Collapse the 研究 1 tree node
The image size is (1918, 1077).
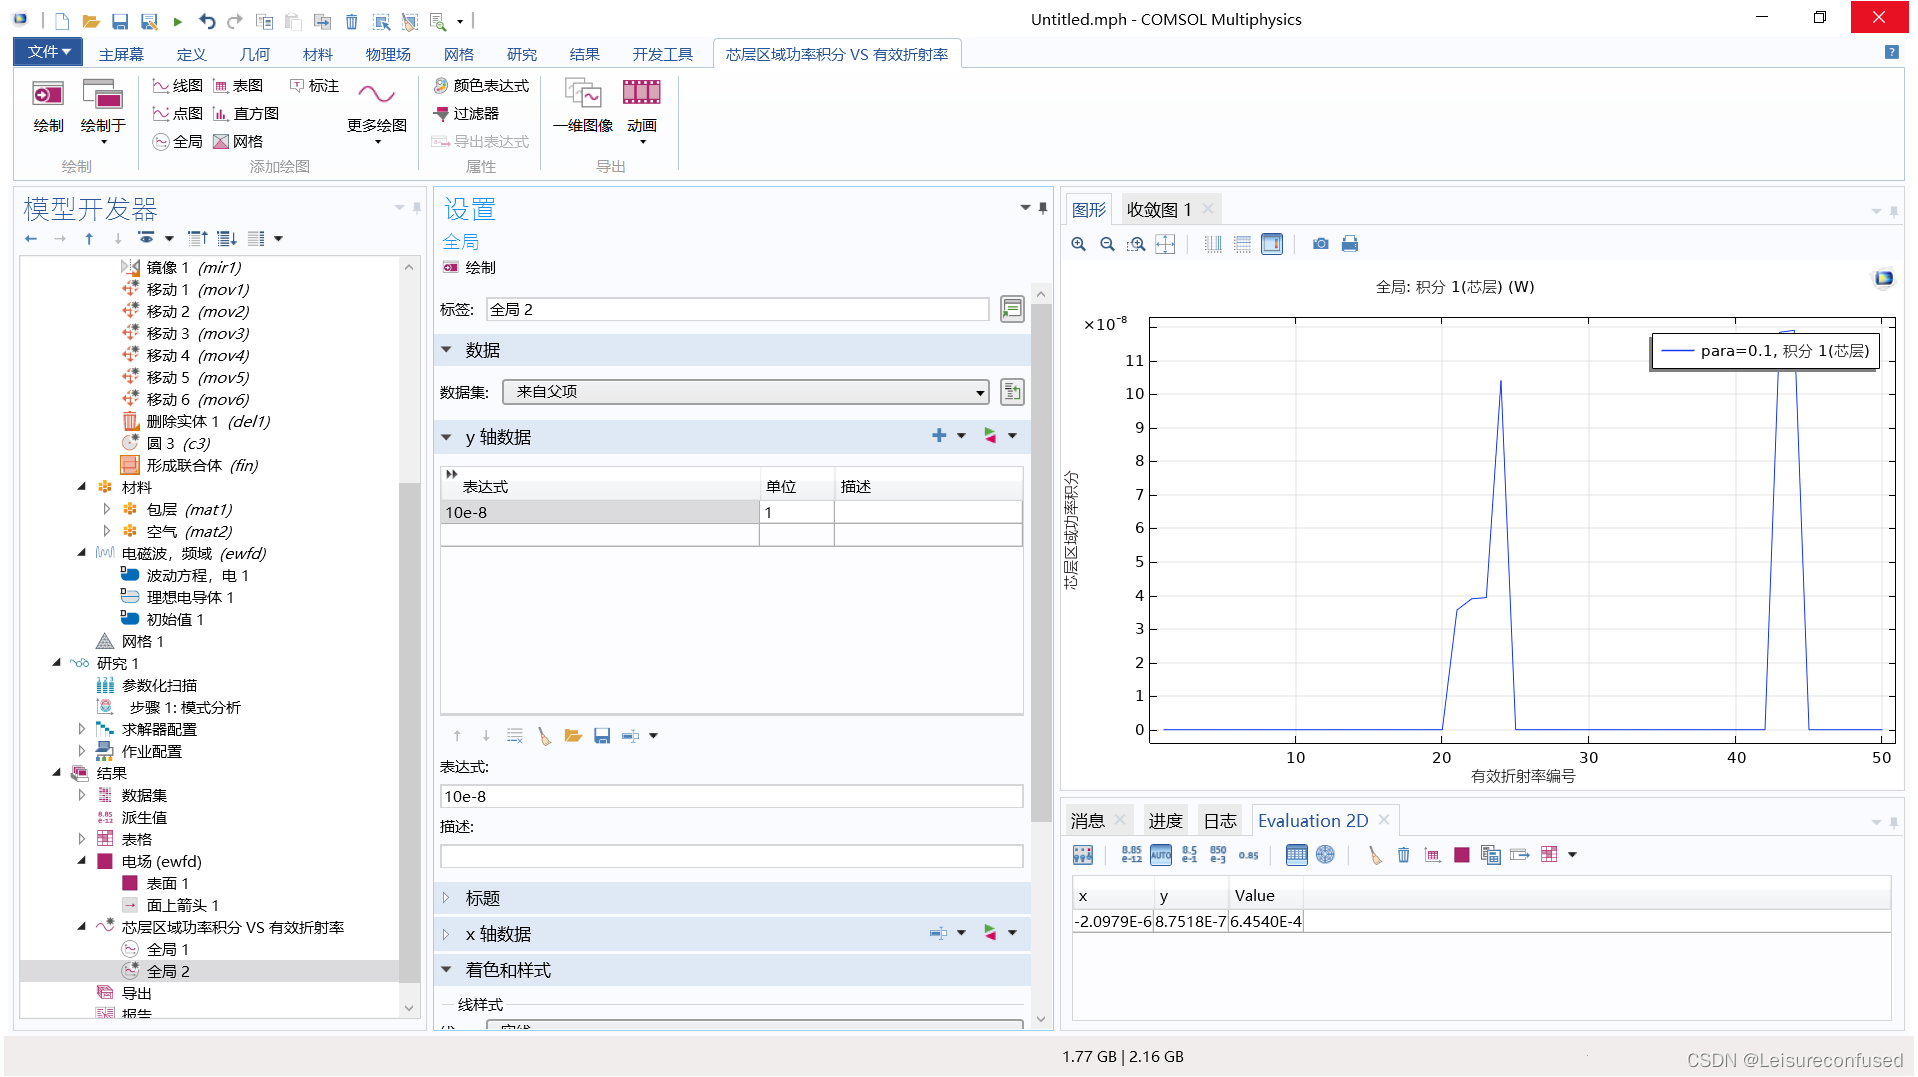point(57,664)
